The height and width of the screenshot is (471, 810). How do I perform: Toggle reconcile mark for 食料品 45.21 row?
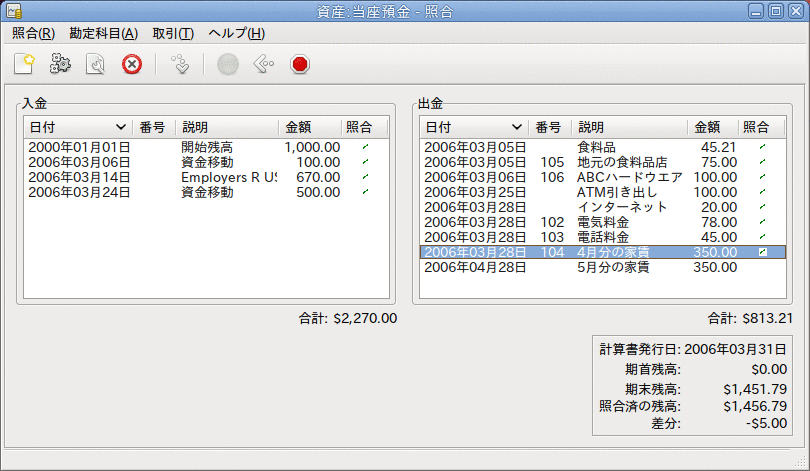tap(762, 147)
